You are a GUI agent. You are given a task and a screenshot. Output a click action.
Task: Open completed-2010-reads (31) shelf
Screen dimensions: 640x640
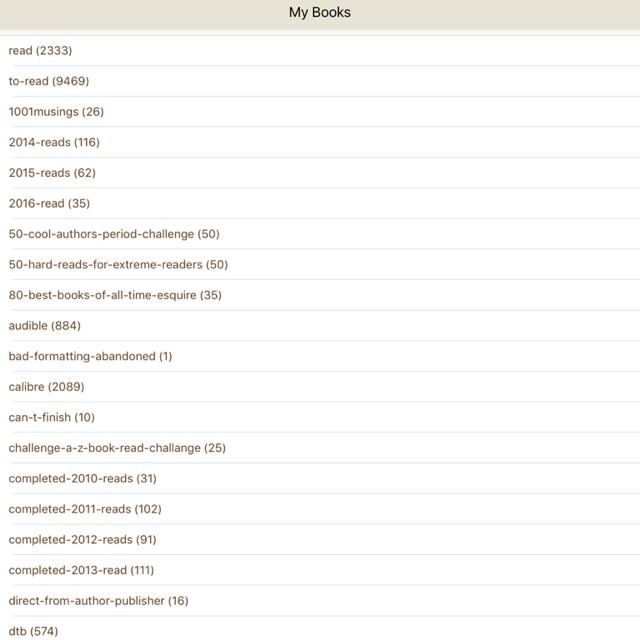(82, 478)
